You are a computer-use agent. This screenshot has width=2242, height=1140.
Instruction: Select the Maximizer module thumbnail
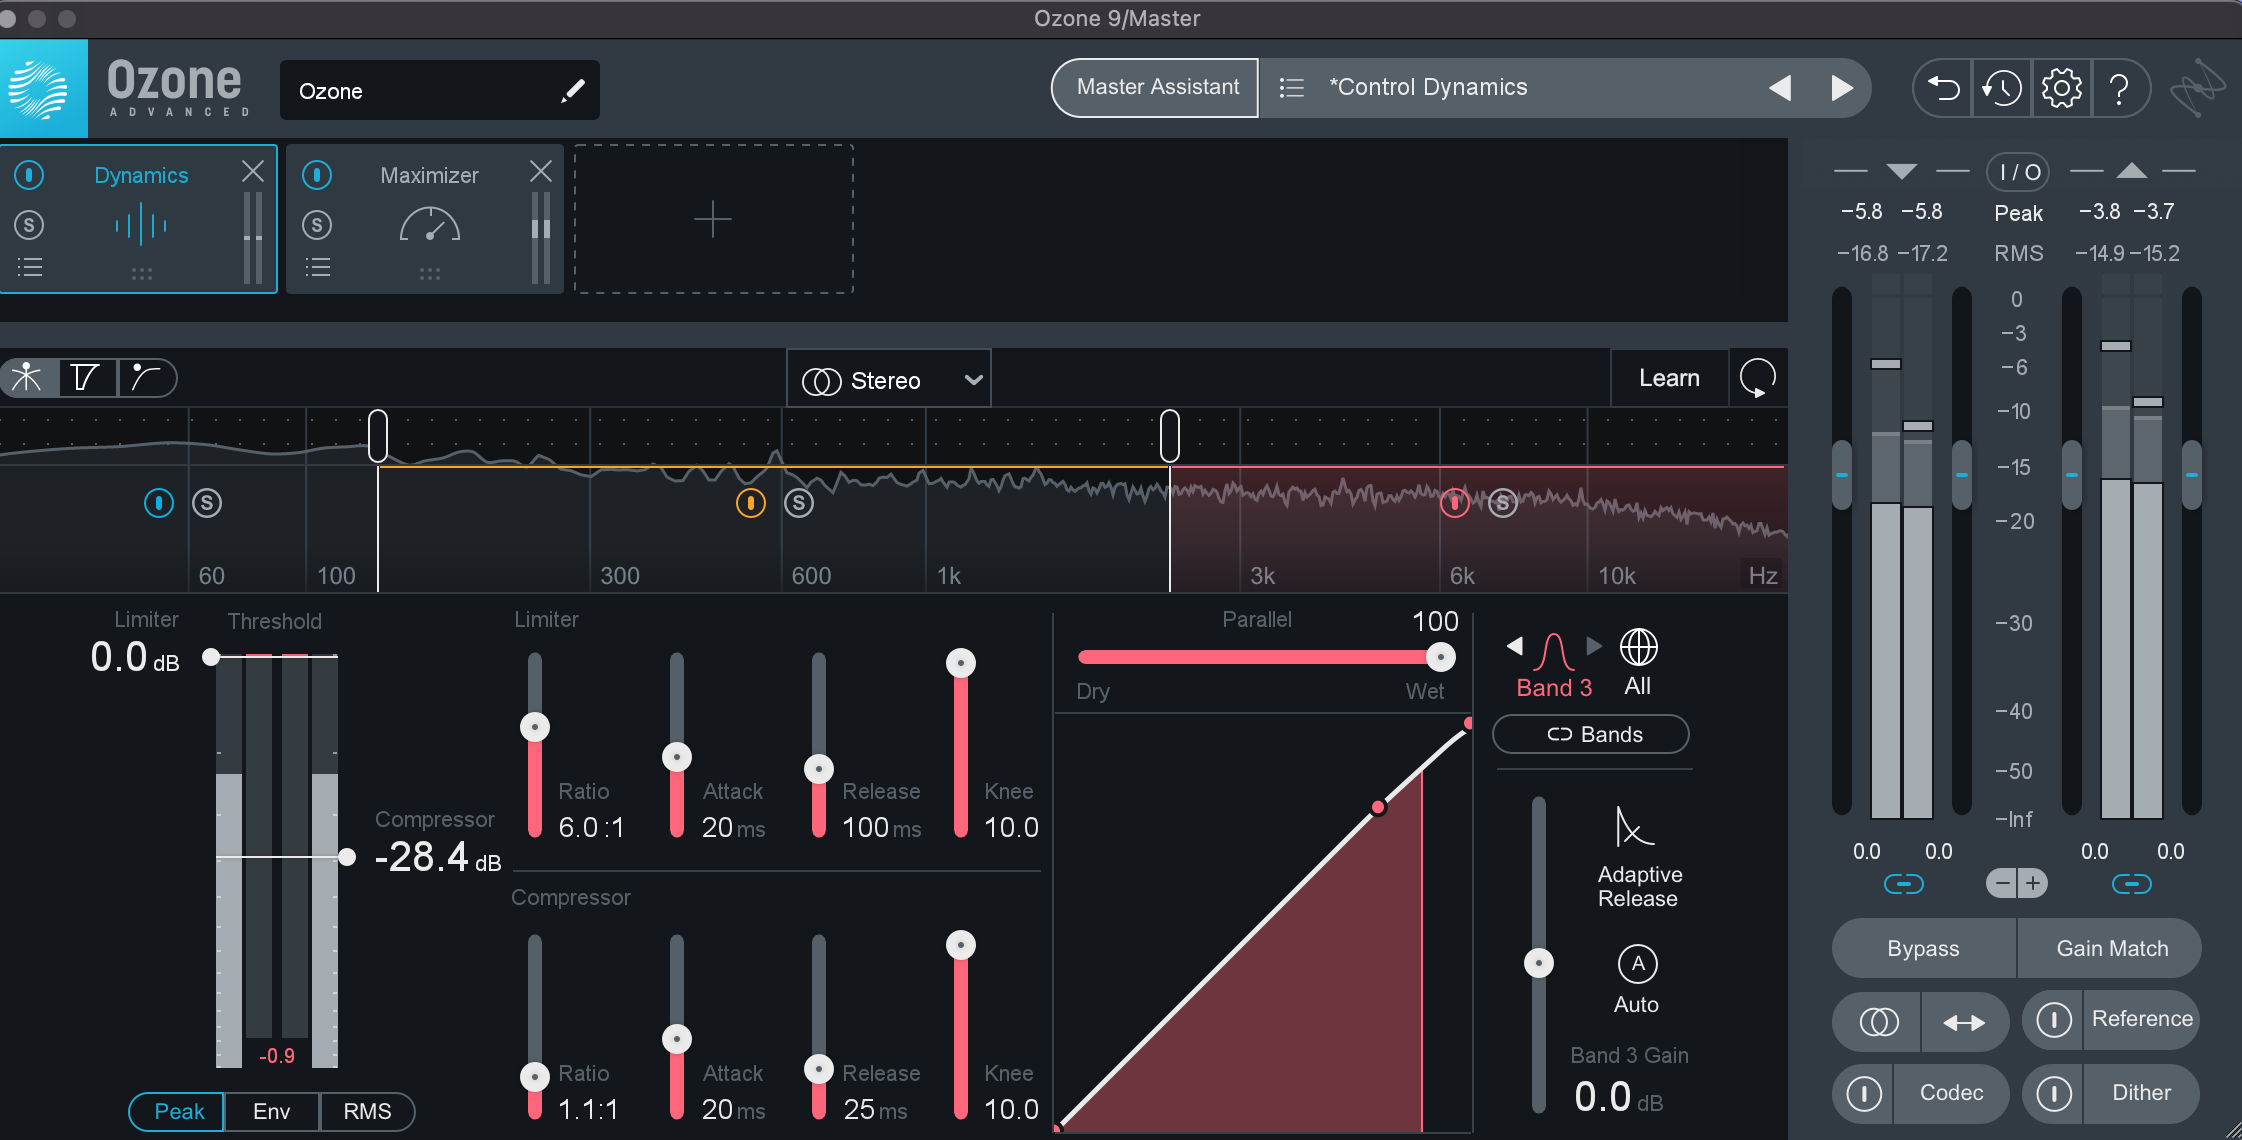point(429,225)
